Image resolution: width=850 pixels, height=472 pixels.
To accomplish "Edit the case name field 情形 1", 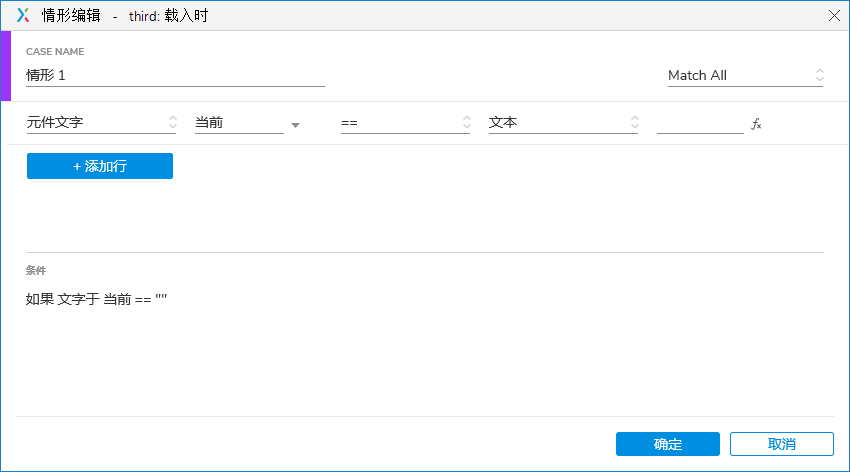I will [175, 75].
